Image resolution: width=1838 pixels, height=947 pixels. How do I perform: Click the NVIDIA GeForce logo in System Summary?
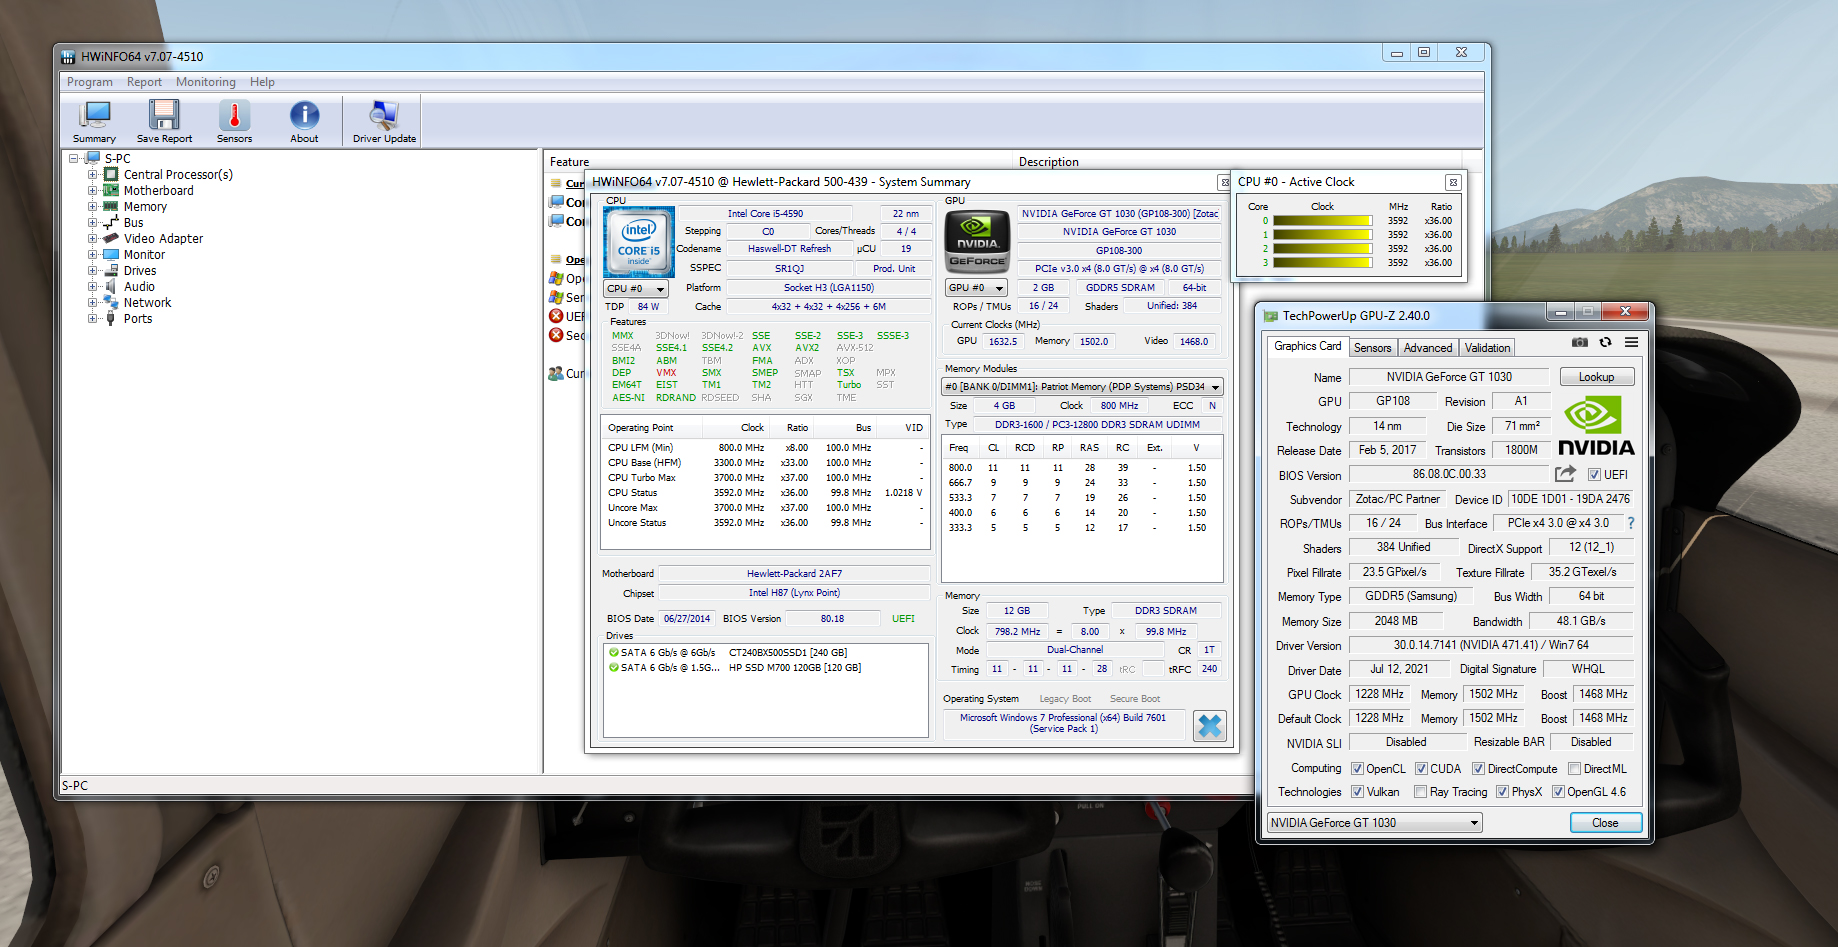[x=977, y=242]
